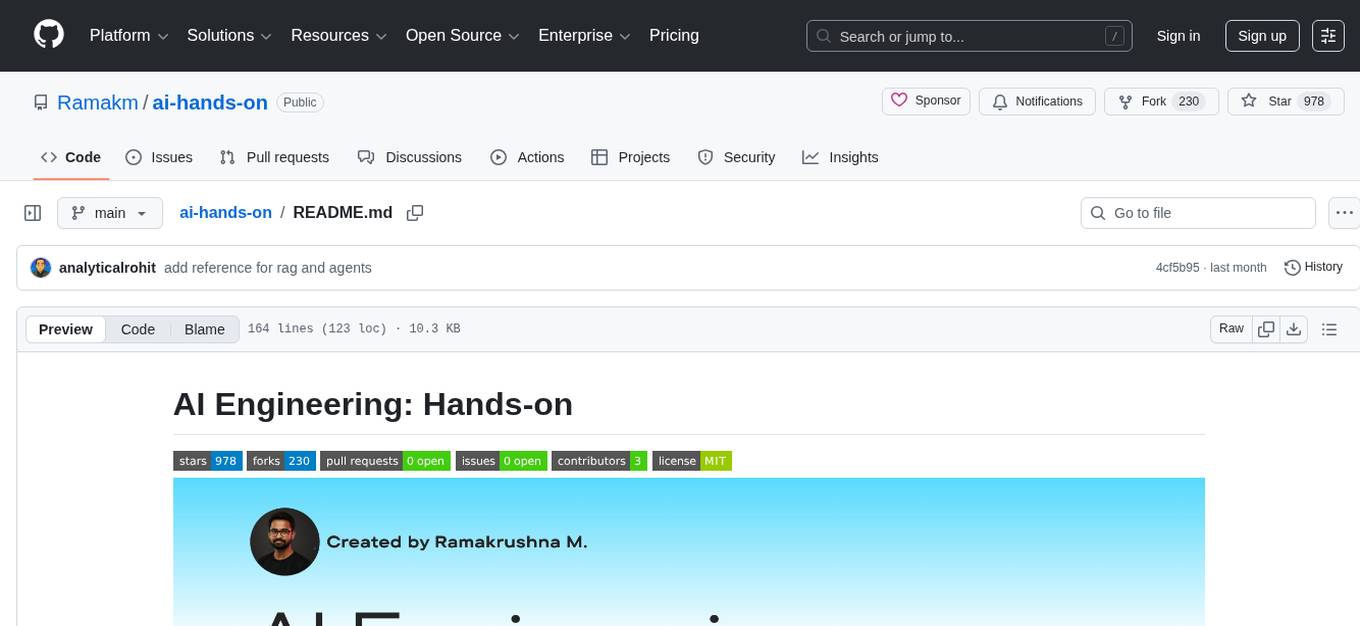The width and height of the screenshot is (1360, 626).
Task: Switch to the Blame tab
Action: 204,329
